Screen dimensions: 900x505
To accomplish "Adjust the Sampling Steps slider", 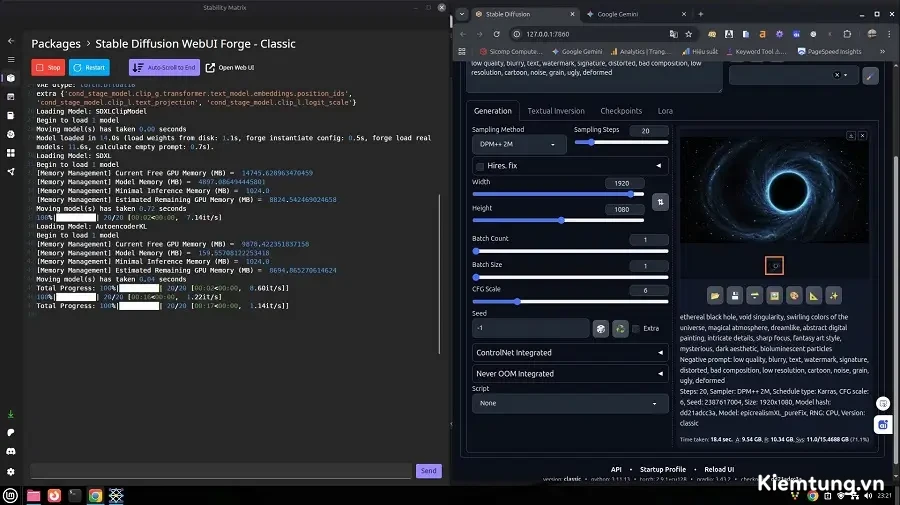I will pyautogui.click(x=621, y=142).
